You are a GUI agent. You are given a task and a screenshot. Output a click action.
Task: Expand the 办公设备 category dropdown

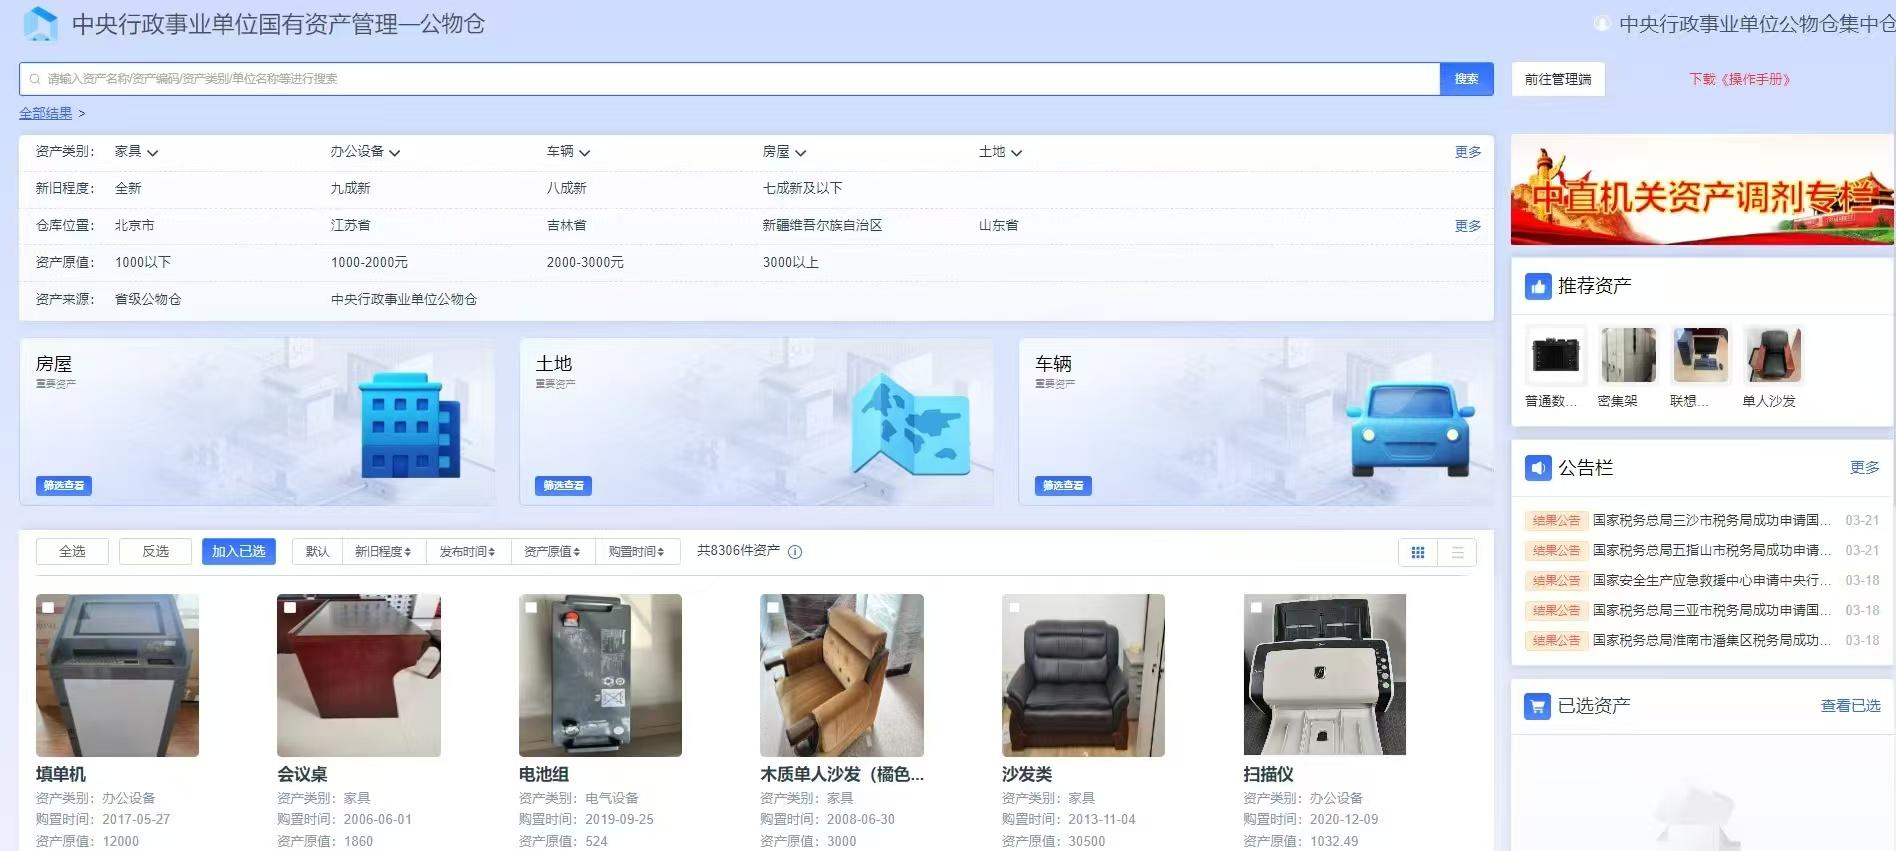point(365,152)
